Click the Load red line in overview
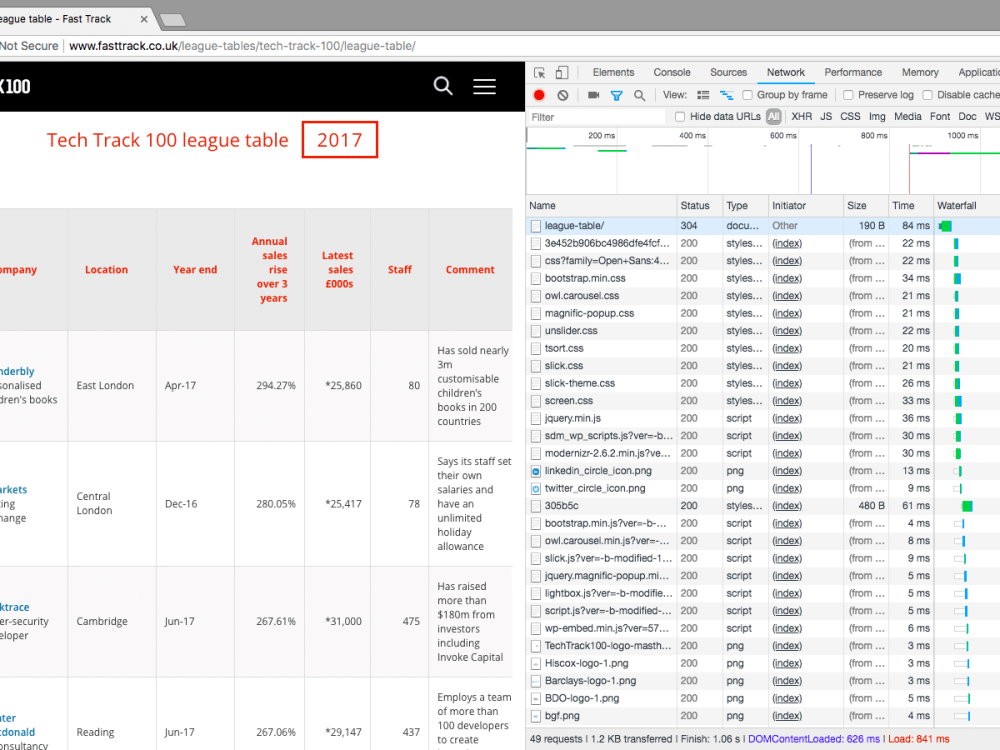This screenshot has width=1000, height=750. click(909, 168)
